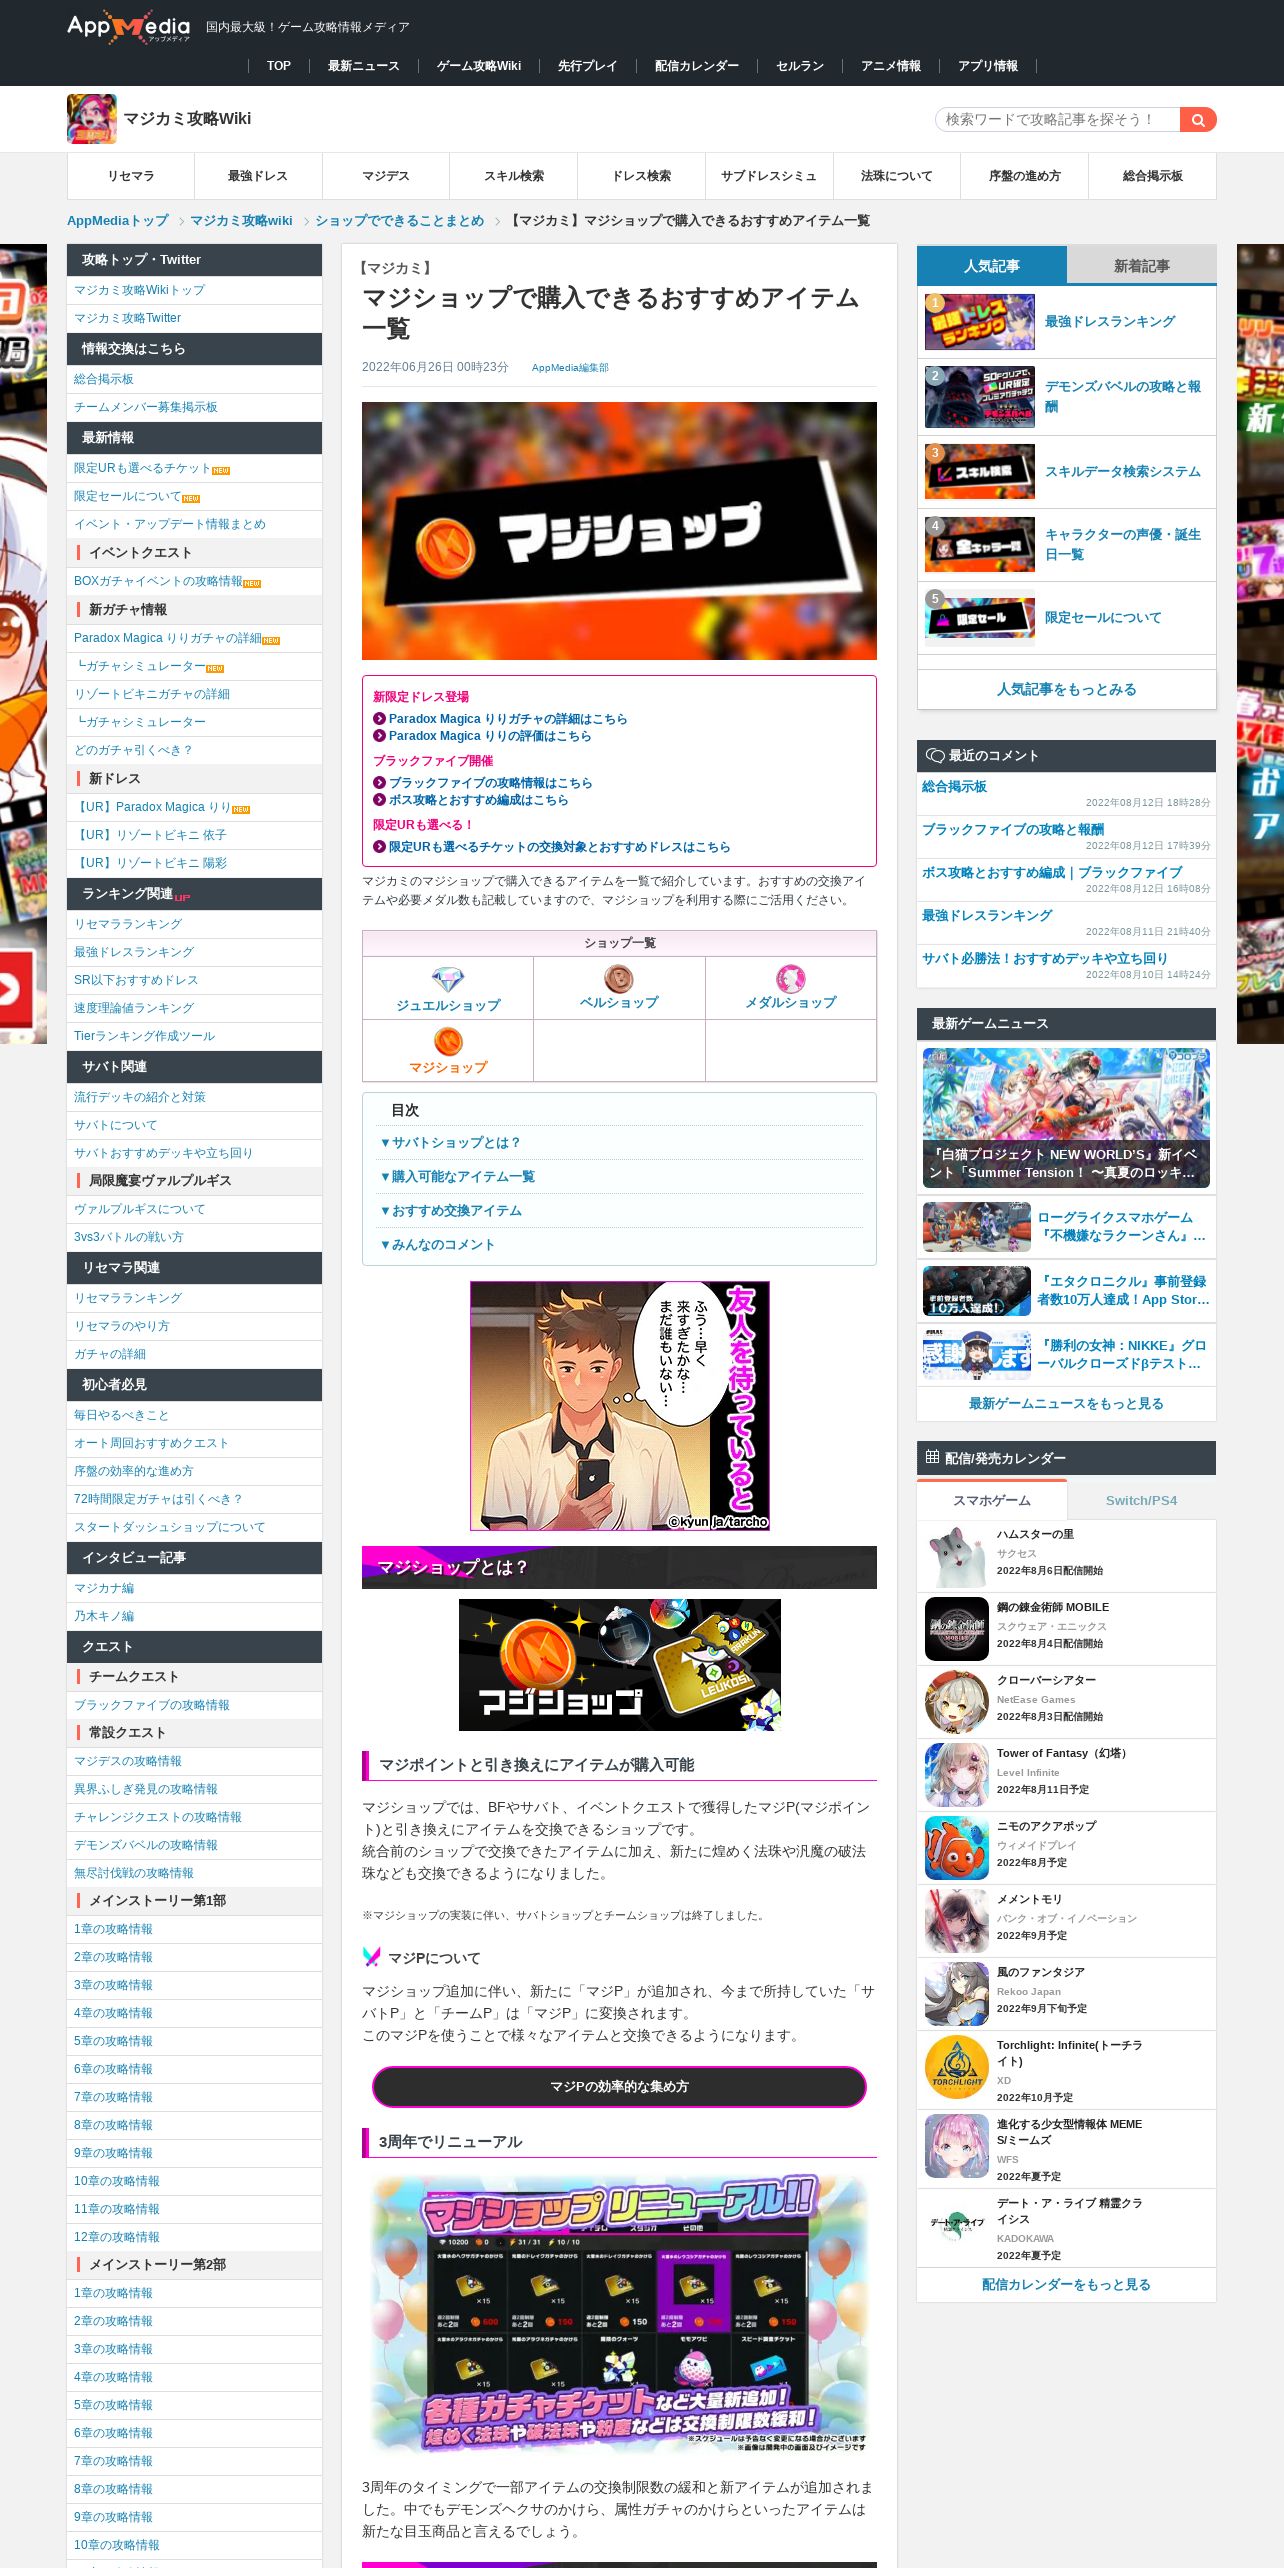The width and height of the screenshot is (1284, 2568).
Task: Open エタクロニクル 事前登録 news item
Action: (1066, 1290)
